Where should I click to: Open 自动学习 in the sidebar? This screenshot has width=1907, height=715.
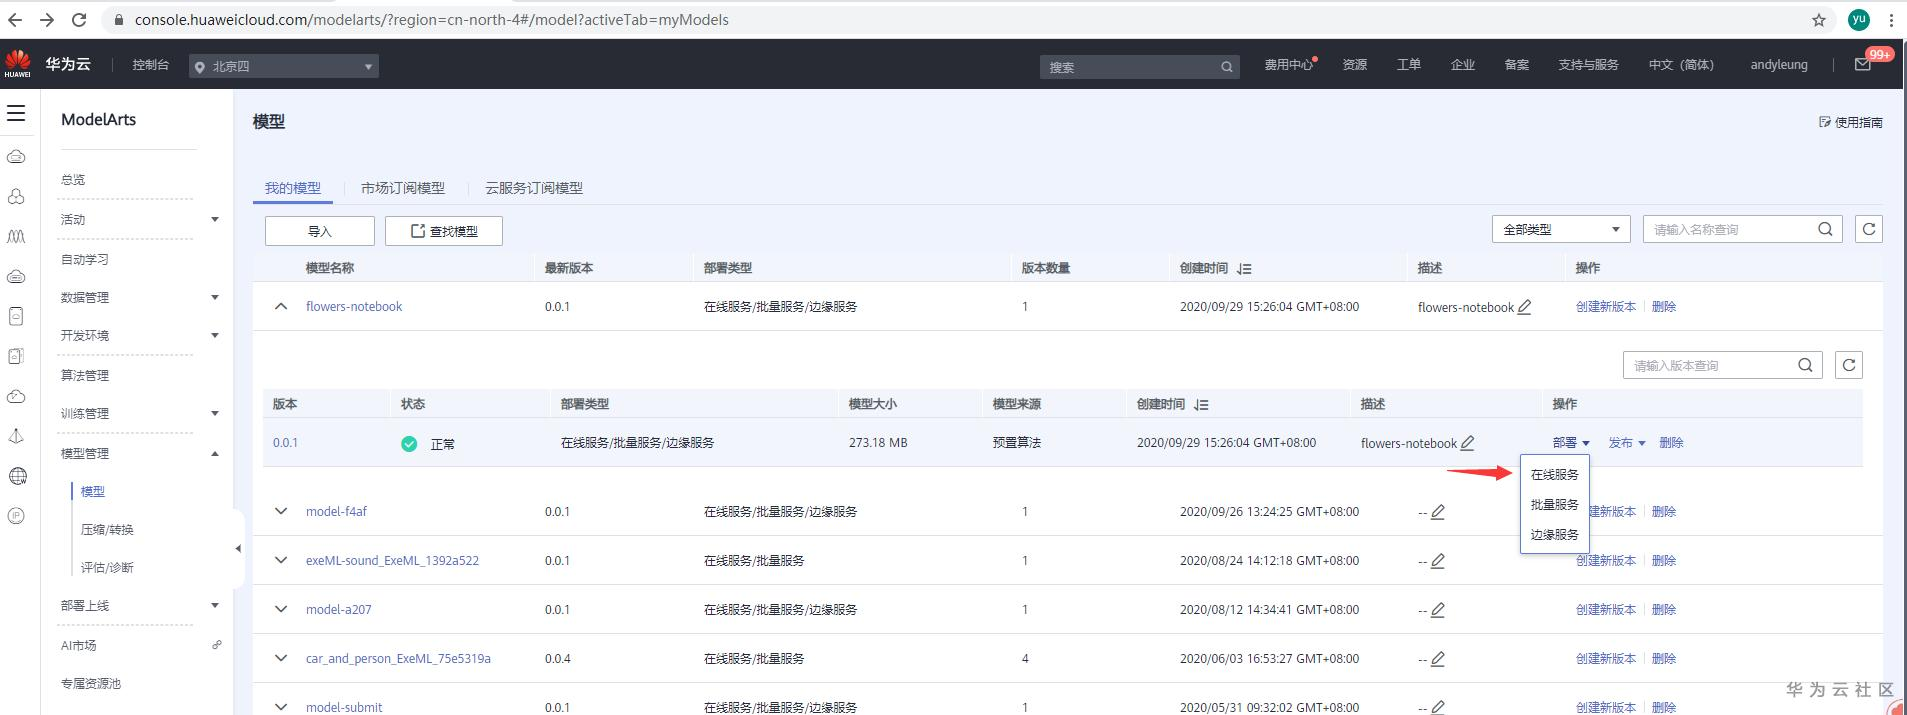[85, 259]
